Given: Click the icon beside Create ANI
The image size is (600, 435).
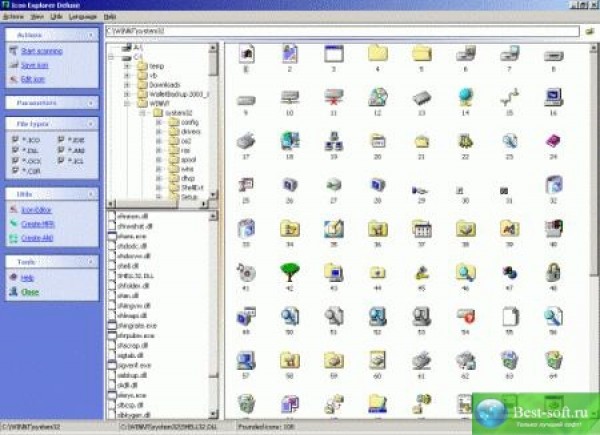Looking at the screenshot, I should (14, 238).
